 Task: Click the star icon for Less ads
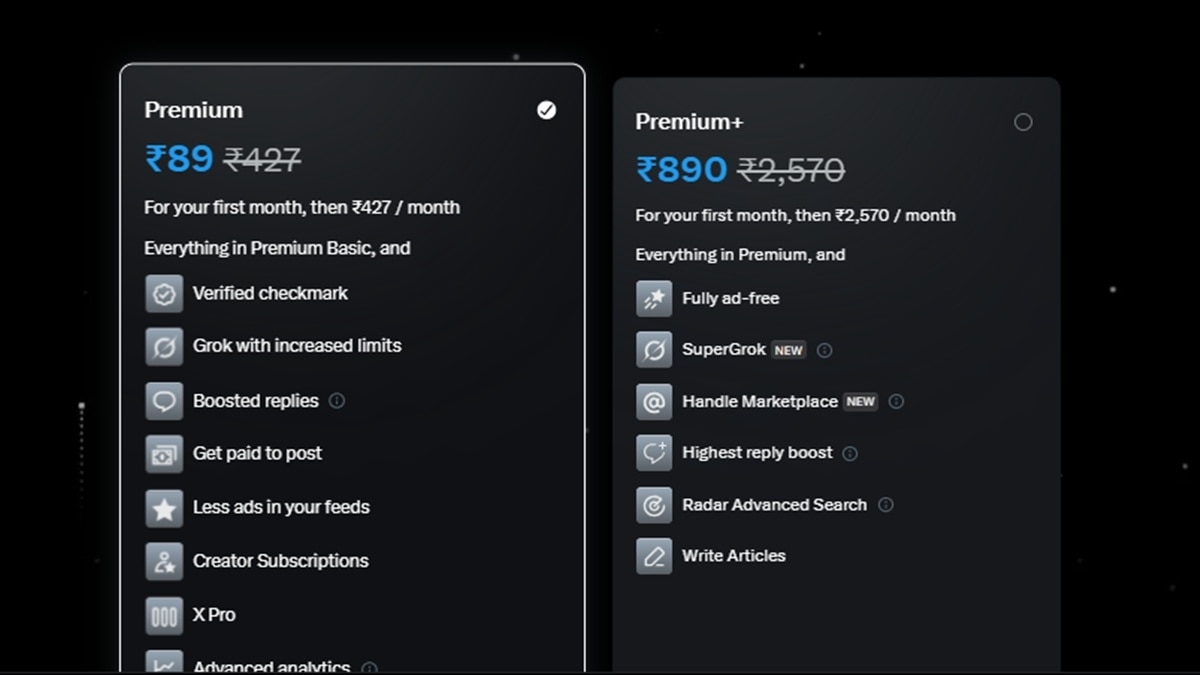[x=164, y=508]
